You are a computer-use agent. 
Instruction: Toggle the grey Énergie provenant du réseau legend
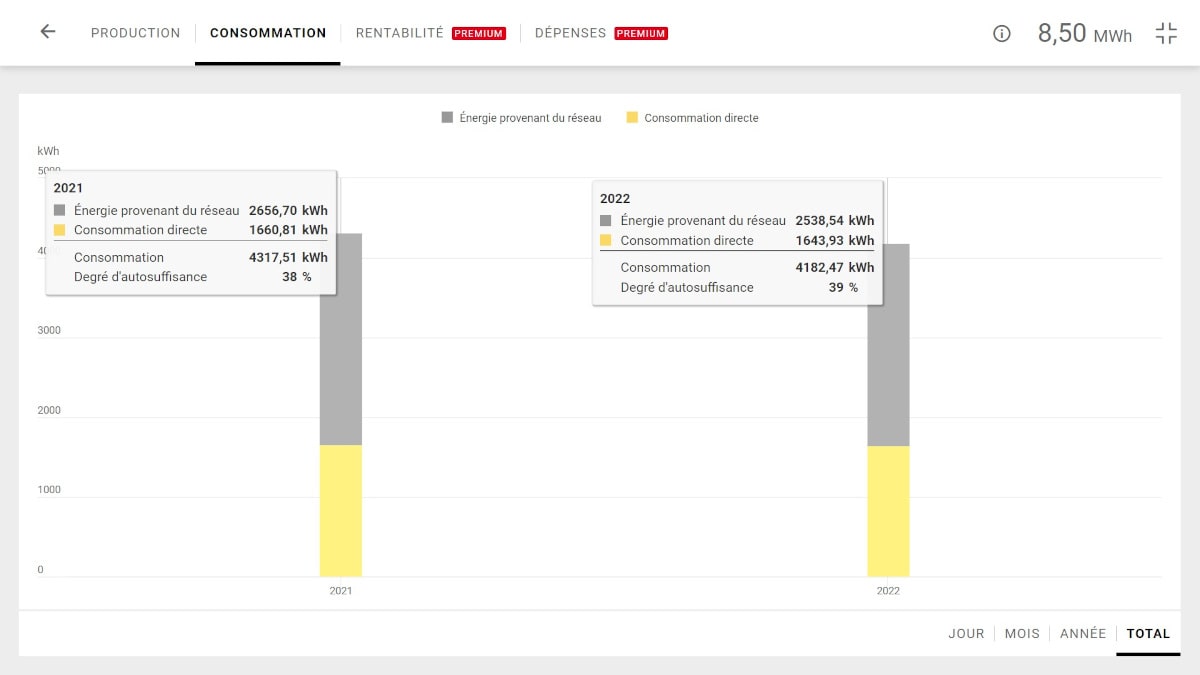pyautogui.click(x=521, y=118)
